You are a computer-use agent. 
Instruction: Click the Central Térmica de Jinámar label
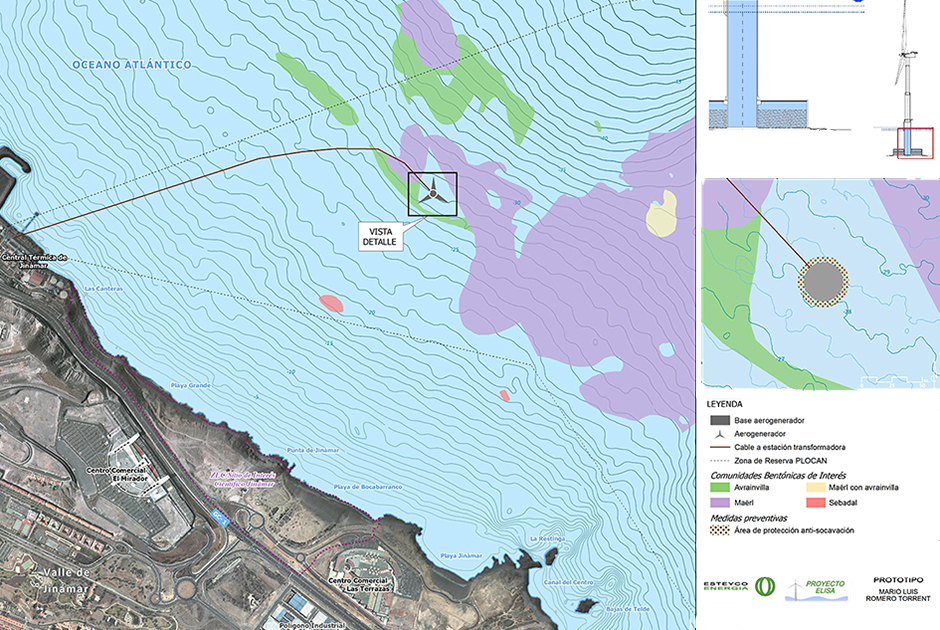34,258
